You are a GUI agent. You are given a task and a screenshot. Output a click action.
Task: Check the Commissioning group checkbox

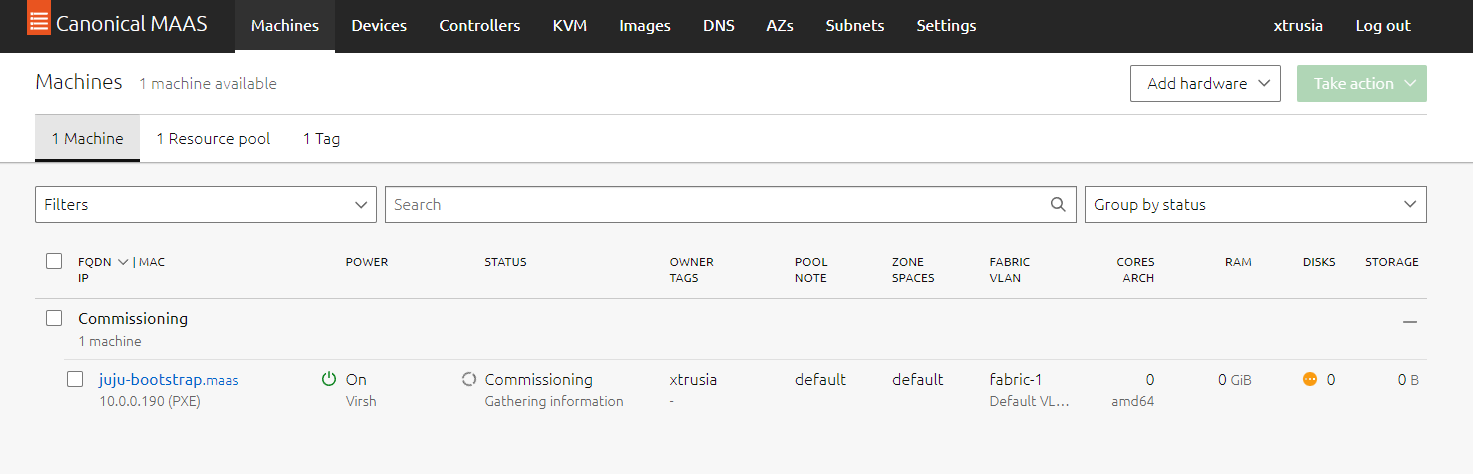click(54, 318)
